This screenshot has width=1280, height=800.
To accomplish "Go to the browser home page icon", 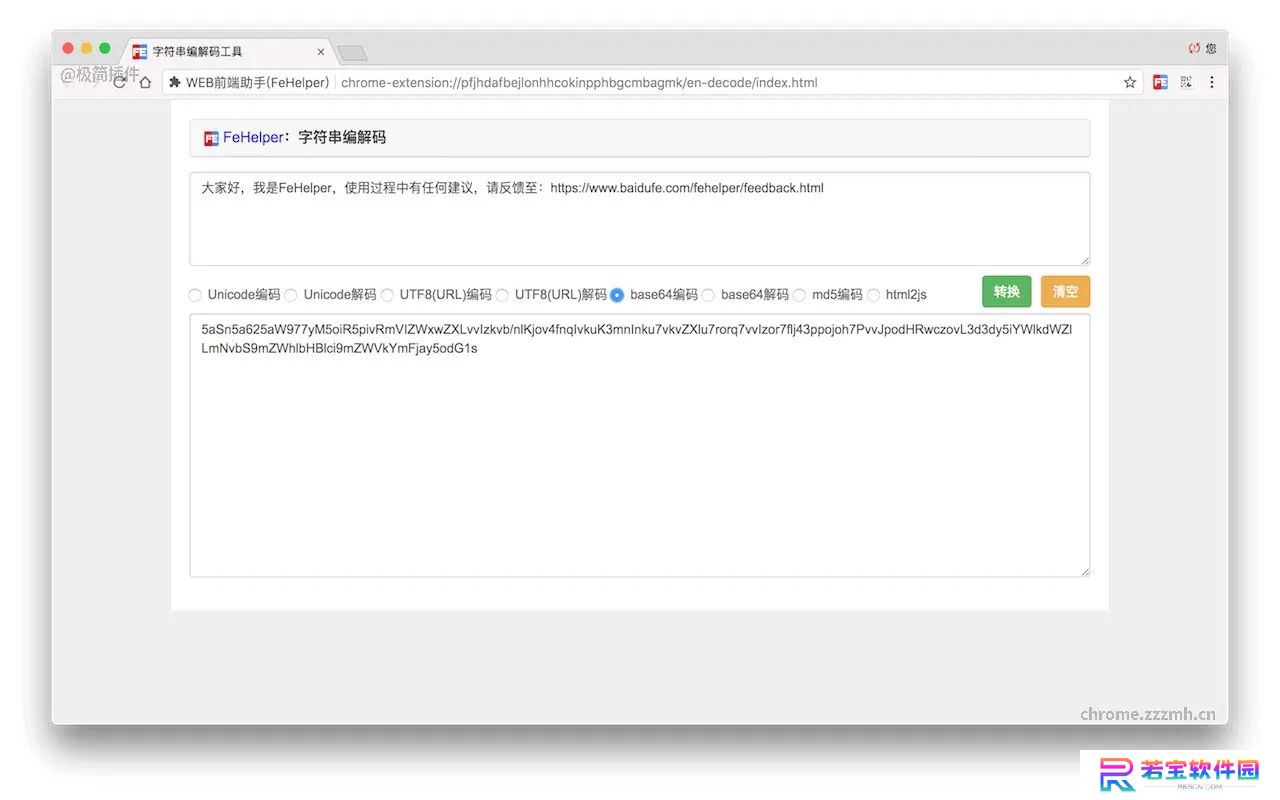I will click(x=145, y=82).
